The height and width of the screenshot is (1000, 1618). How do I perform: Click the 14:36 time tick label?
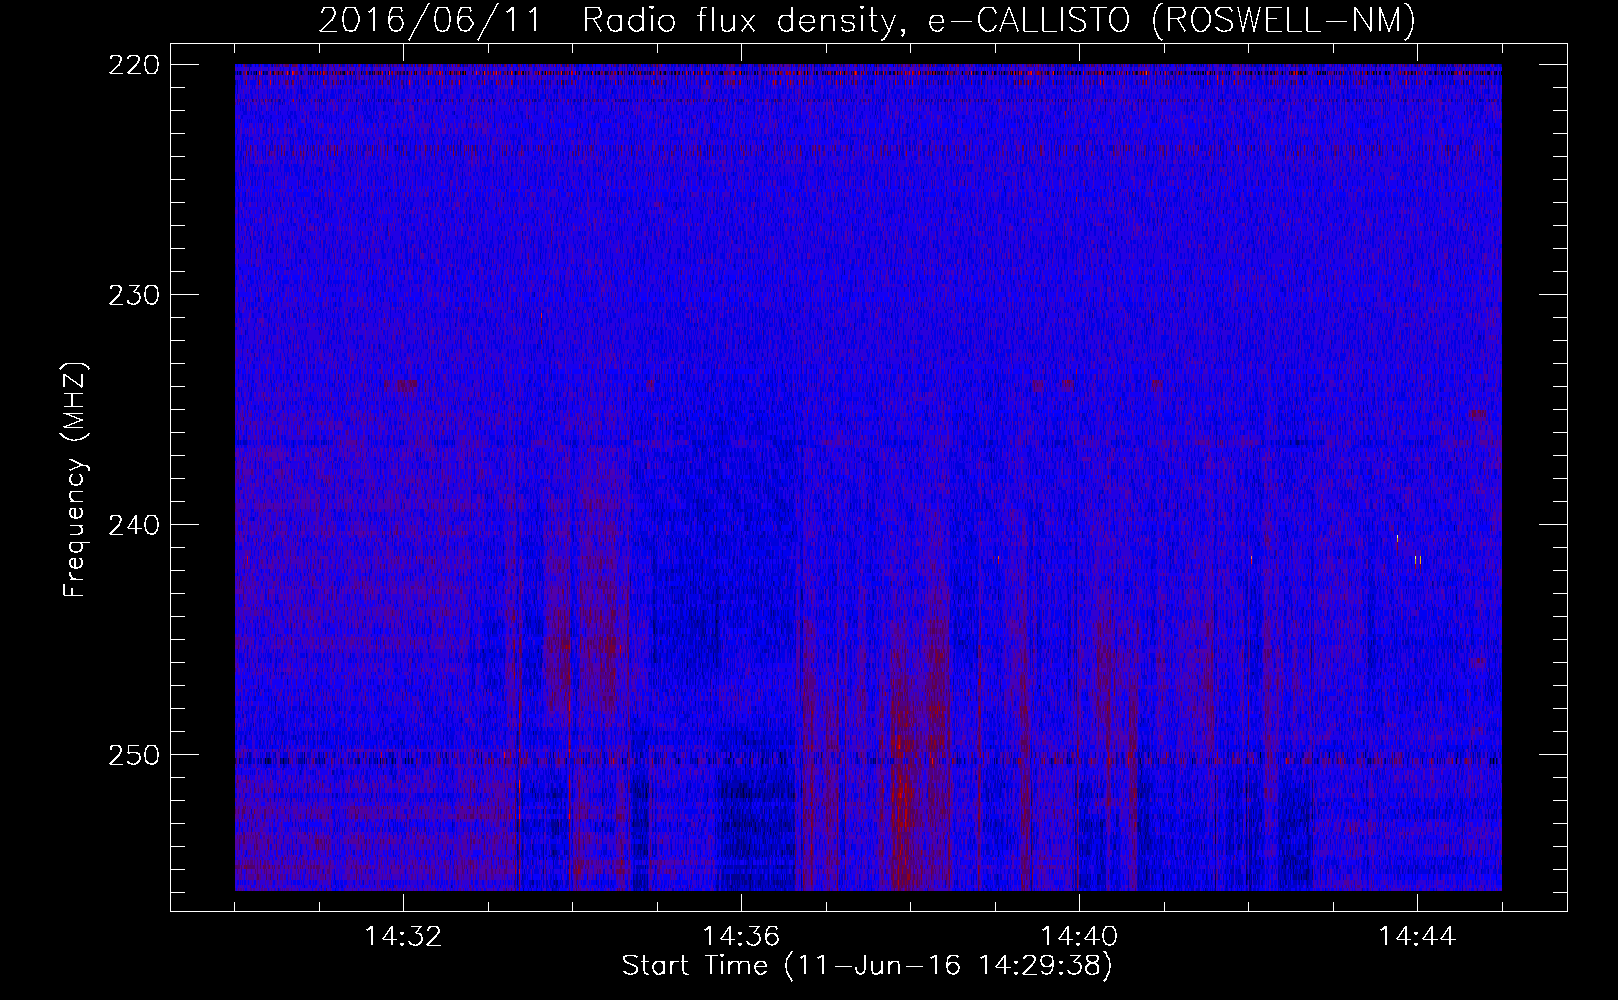741,936
